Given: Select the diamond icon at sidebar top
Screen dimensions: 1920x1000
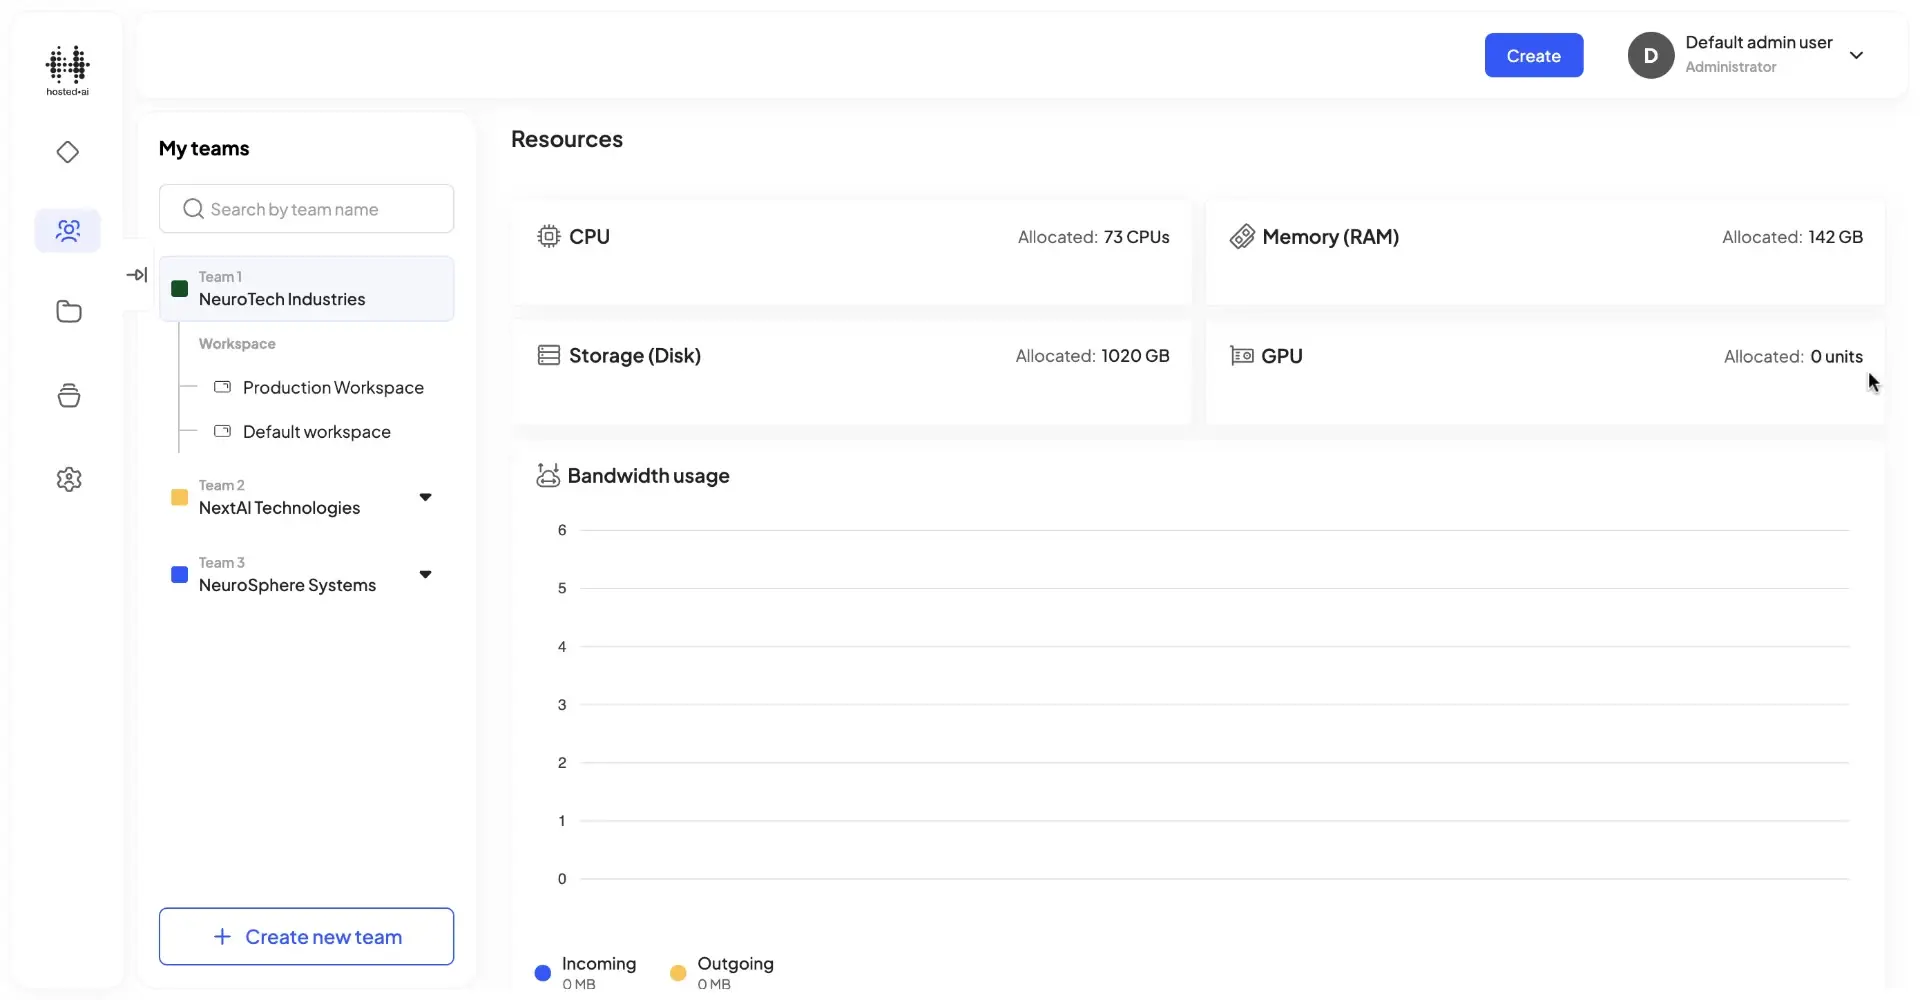Looking at the screenshot, I should [67, 152].
